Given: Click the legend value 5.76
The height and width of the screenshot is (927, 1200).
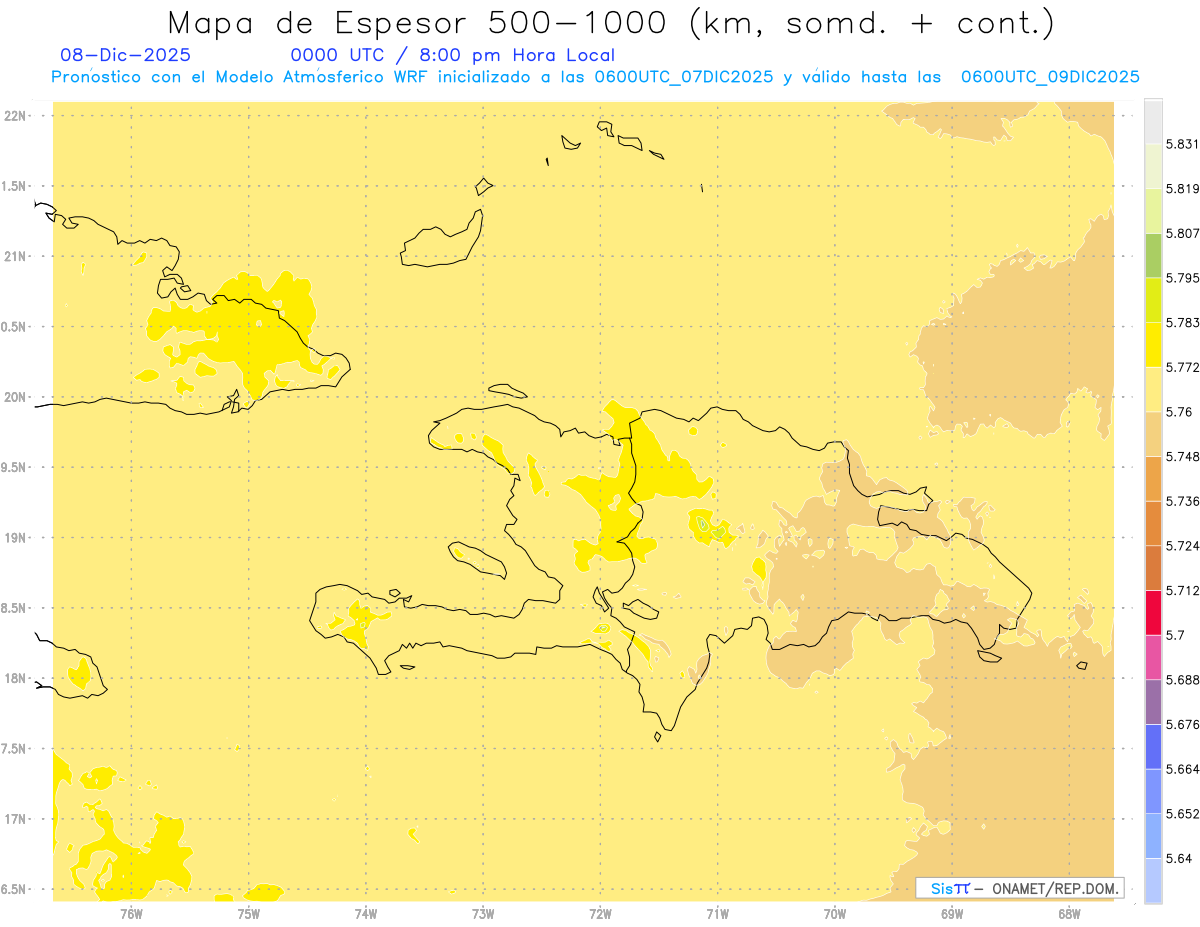Looking at the screenshot, I should (1179, 412).
